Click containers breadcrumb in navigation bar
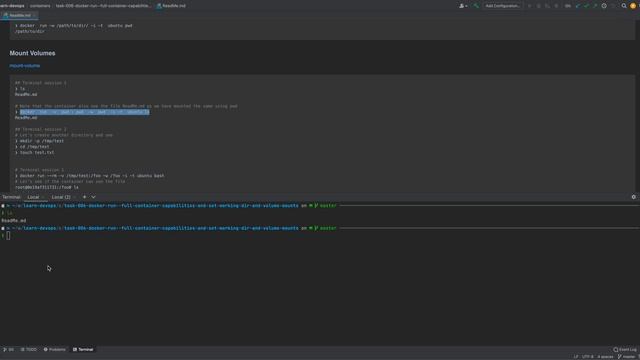Viewport: 640px width, 360px height. tap(40, 6)
